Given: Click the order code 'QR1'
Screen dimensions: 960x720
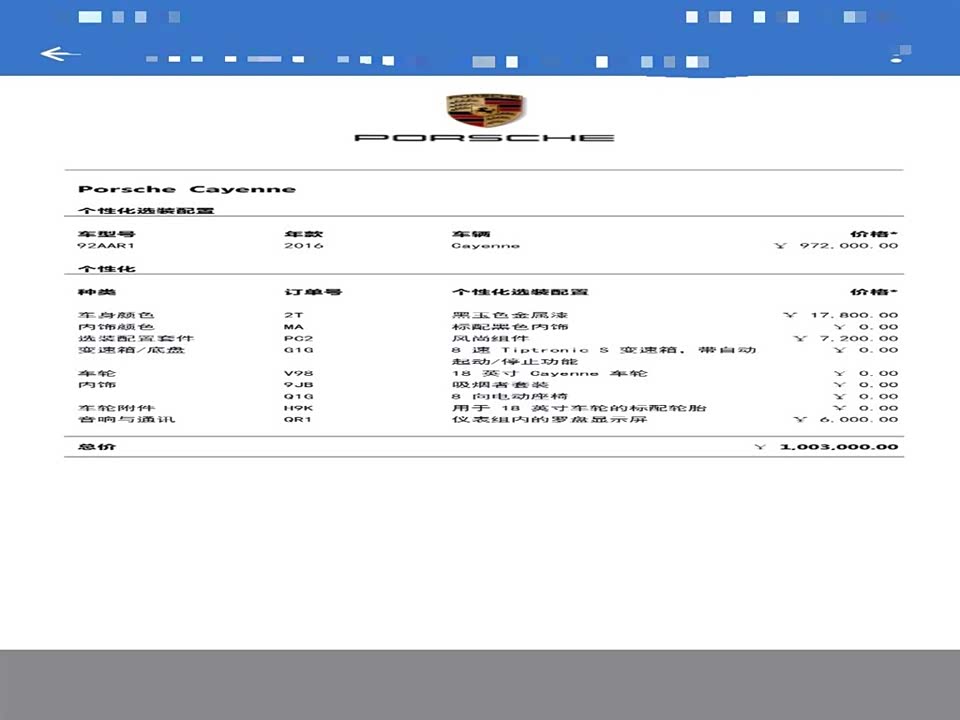Looking at the screenshot, I should point(298,419).
